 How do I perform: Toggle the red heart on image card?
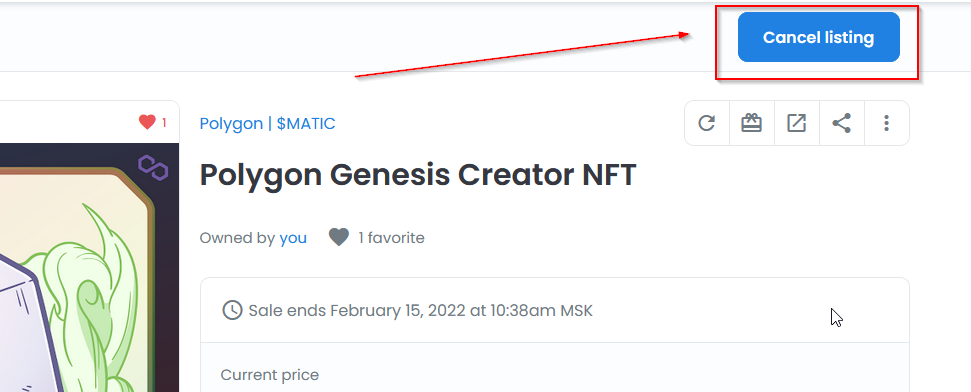pos(147,122)
